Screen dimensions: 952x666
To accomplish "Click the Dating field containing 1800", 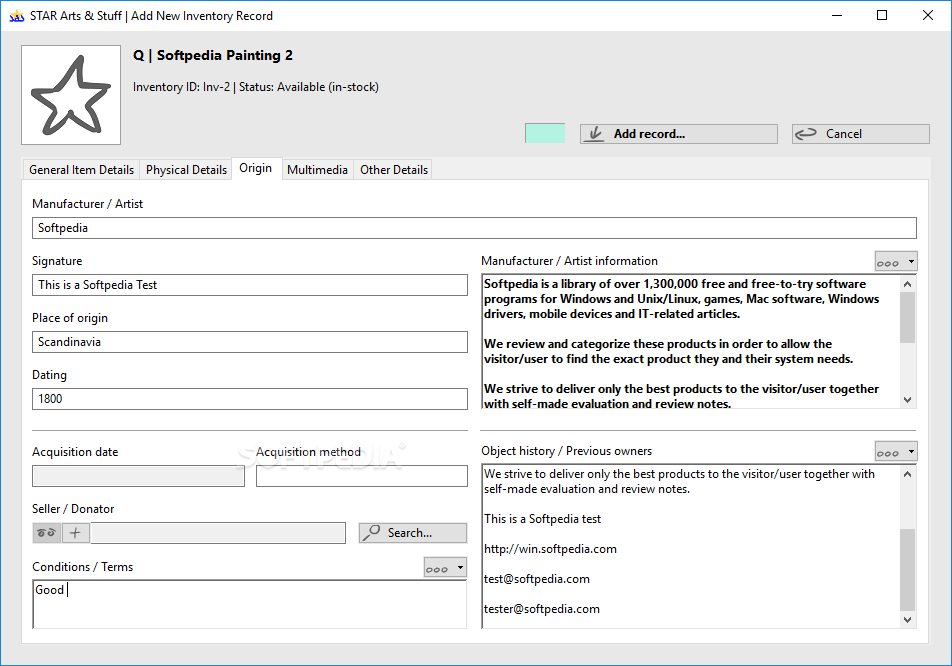I will click(250, 399).
